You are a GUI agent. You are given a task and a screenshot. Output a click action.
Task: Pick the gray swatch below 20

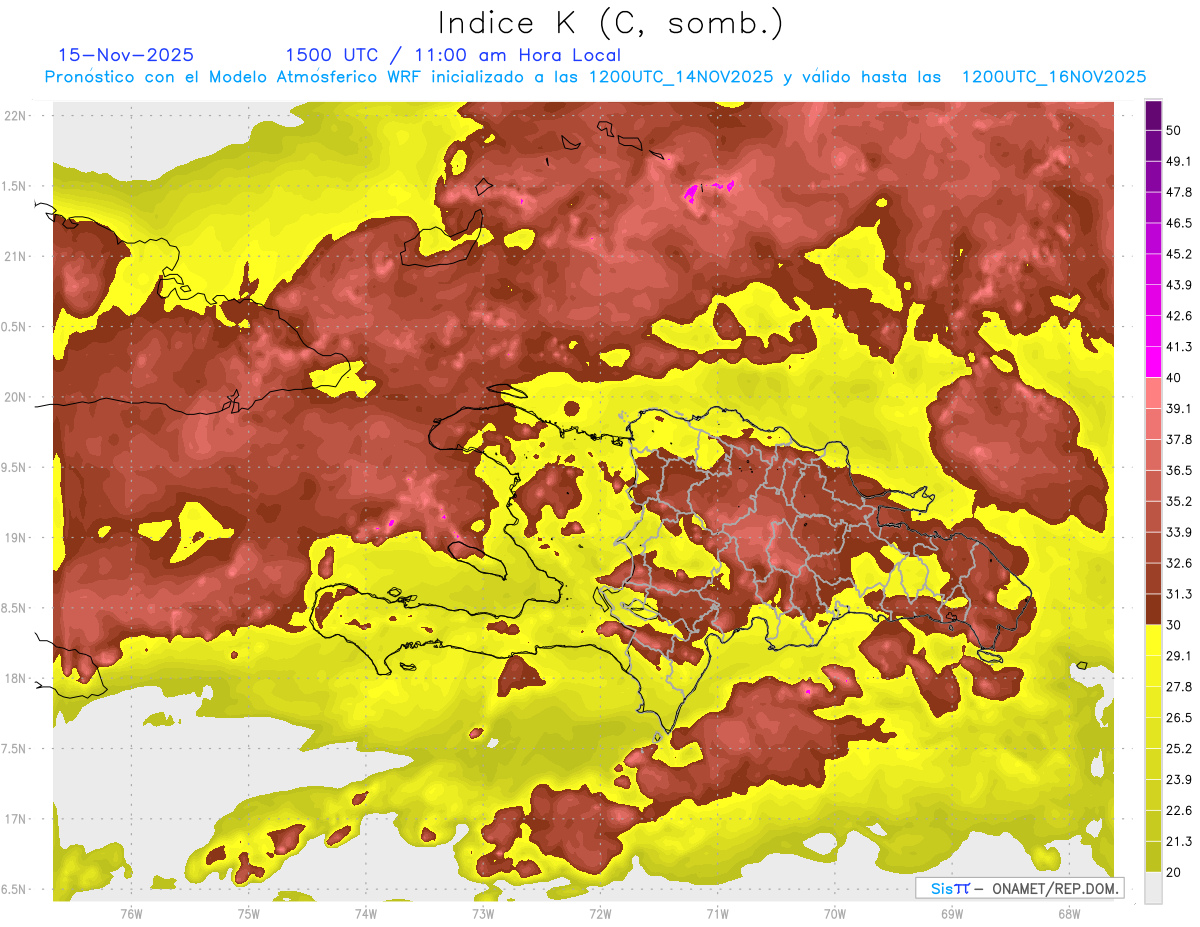click(x=1153, y=887)
